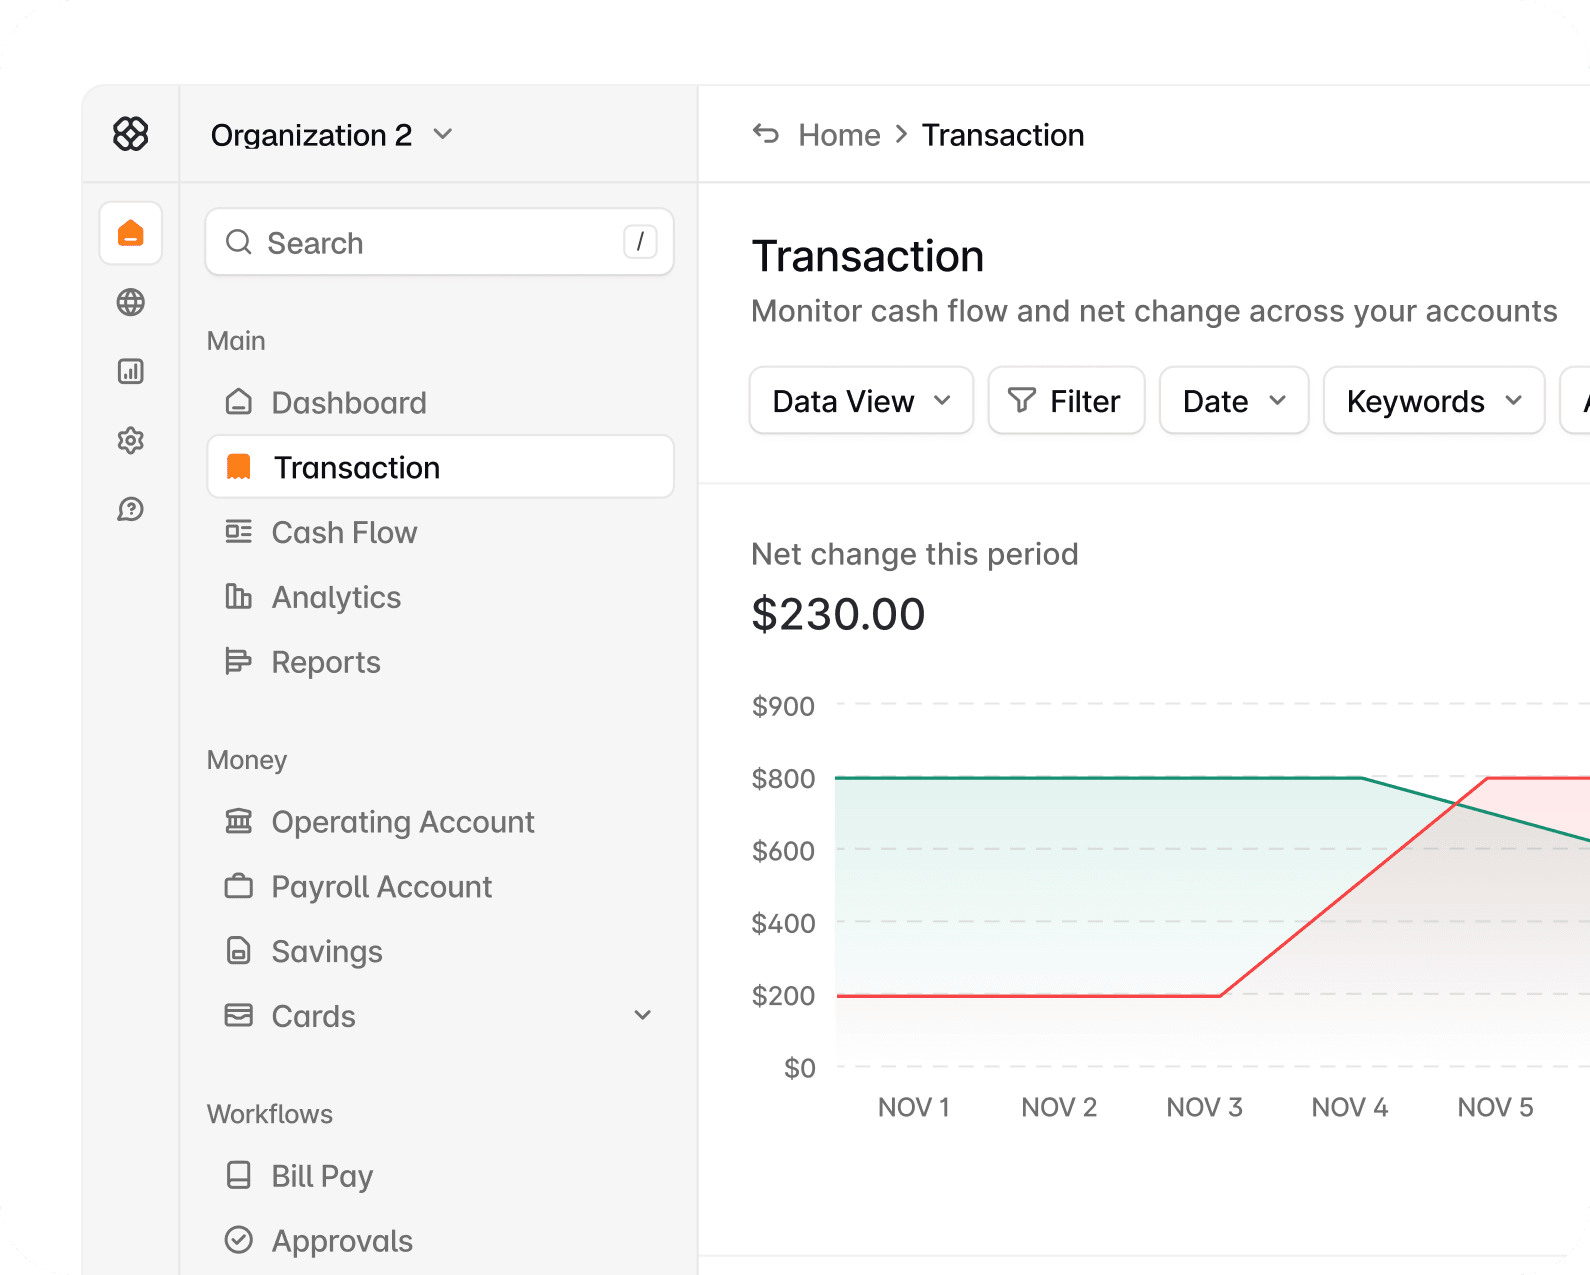Open settings gear icon in rail

point(130,440)
